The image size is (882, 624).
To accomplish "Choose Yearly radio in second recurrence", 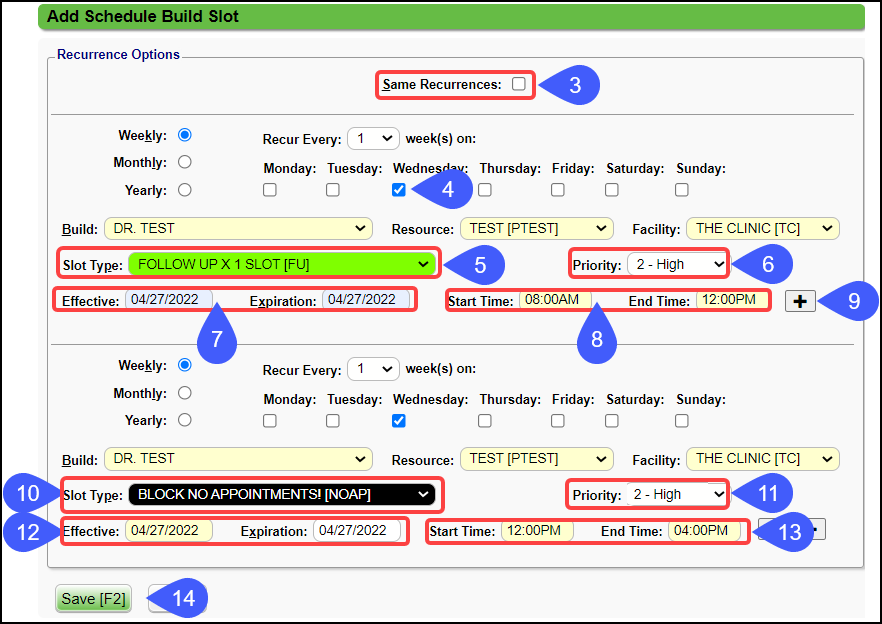I will (x=184, y=420).
